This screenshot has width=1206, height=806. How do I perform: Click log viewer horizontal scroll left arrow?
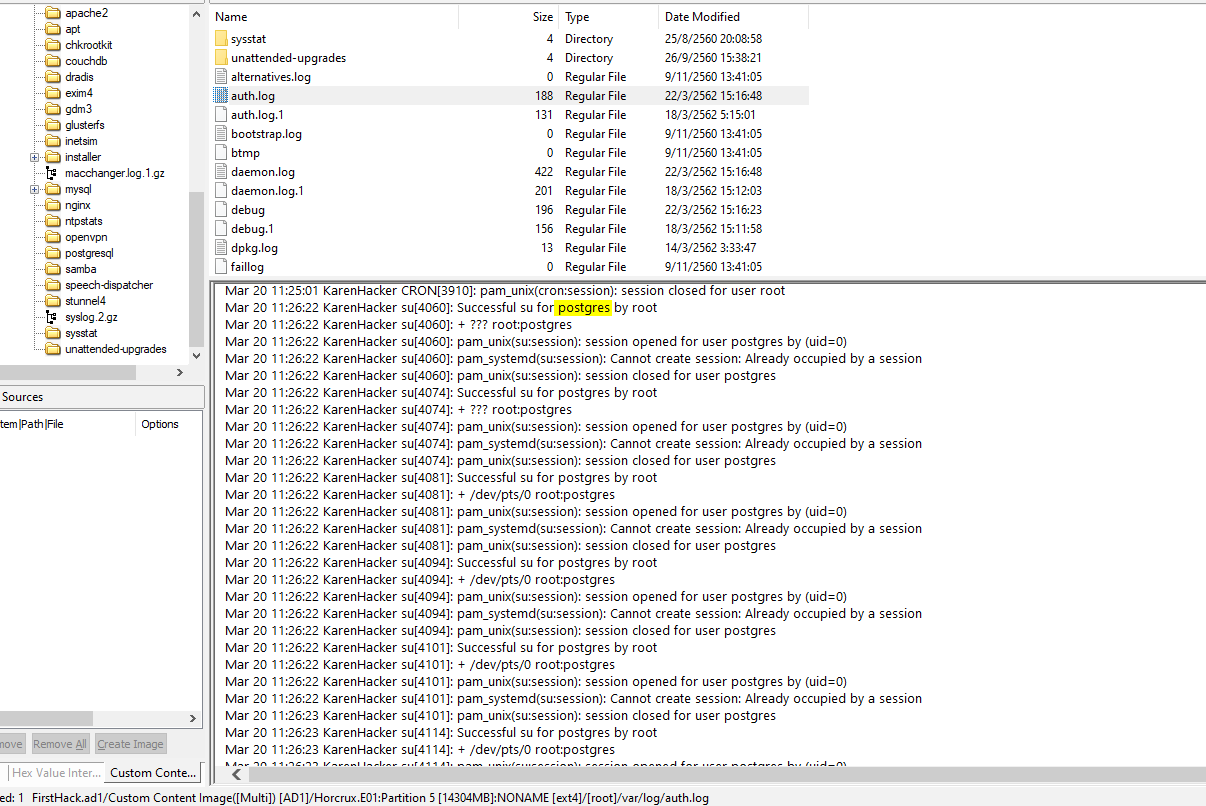[237, 775]
